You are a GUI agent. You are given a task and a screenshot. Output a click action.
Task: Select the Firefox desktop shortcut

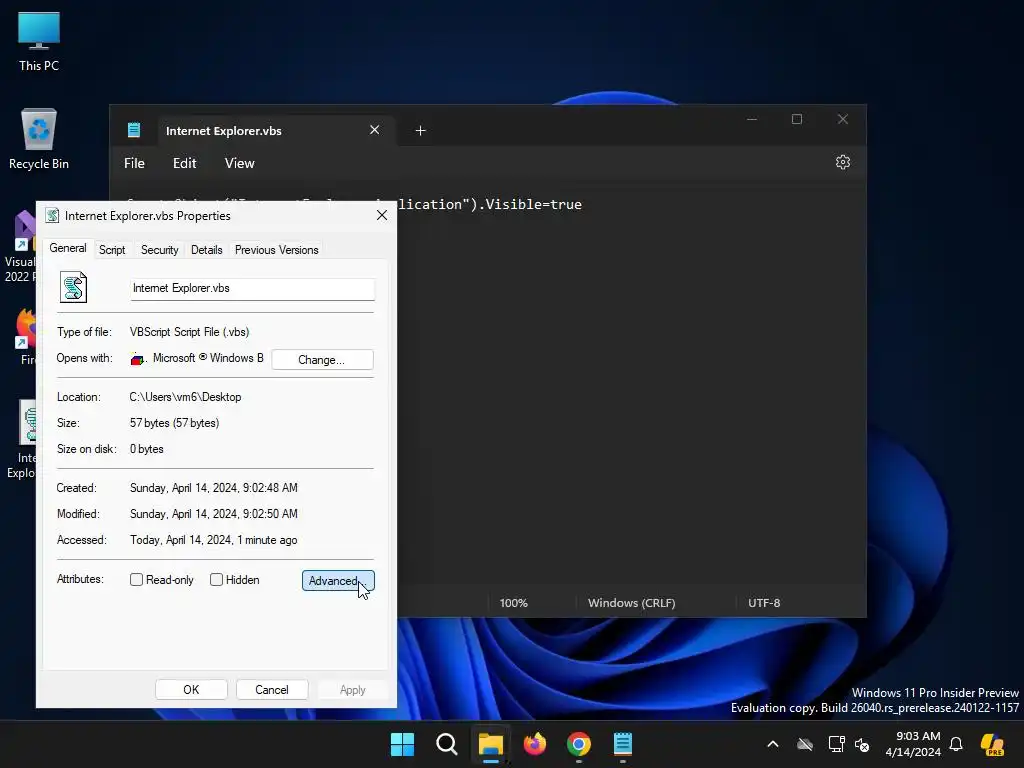tap(24, 337)
